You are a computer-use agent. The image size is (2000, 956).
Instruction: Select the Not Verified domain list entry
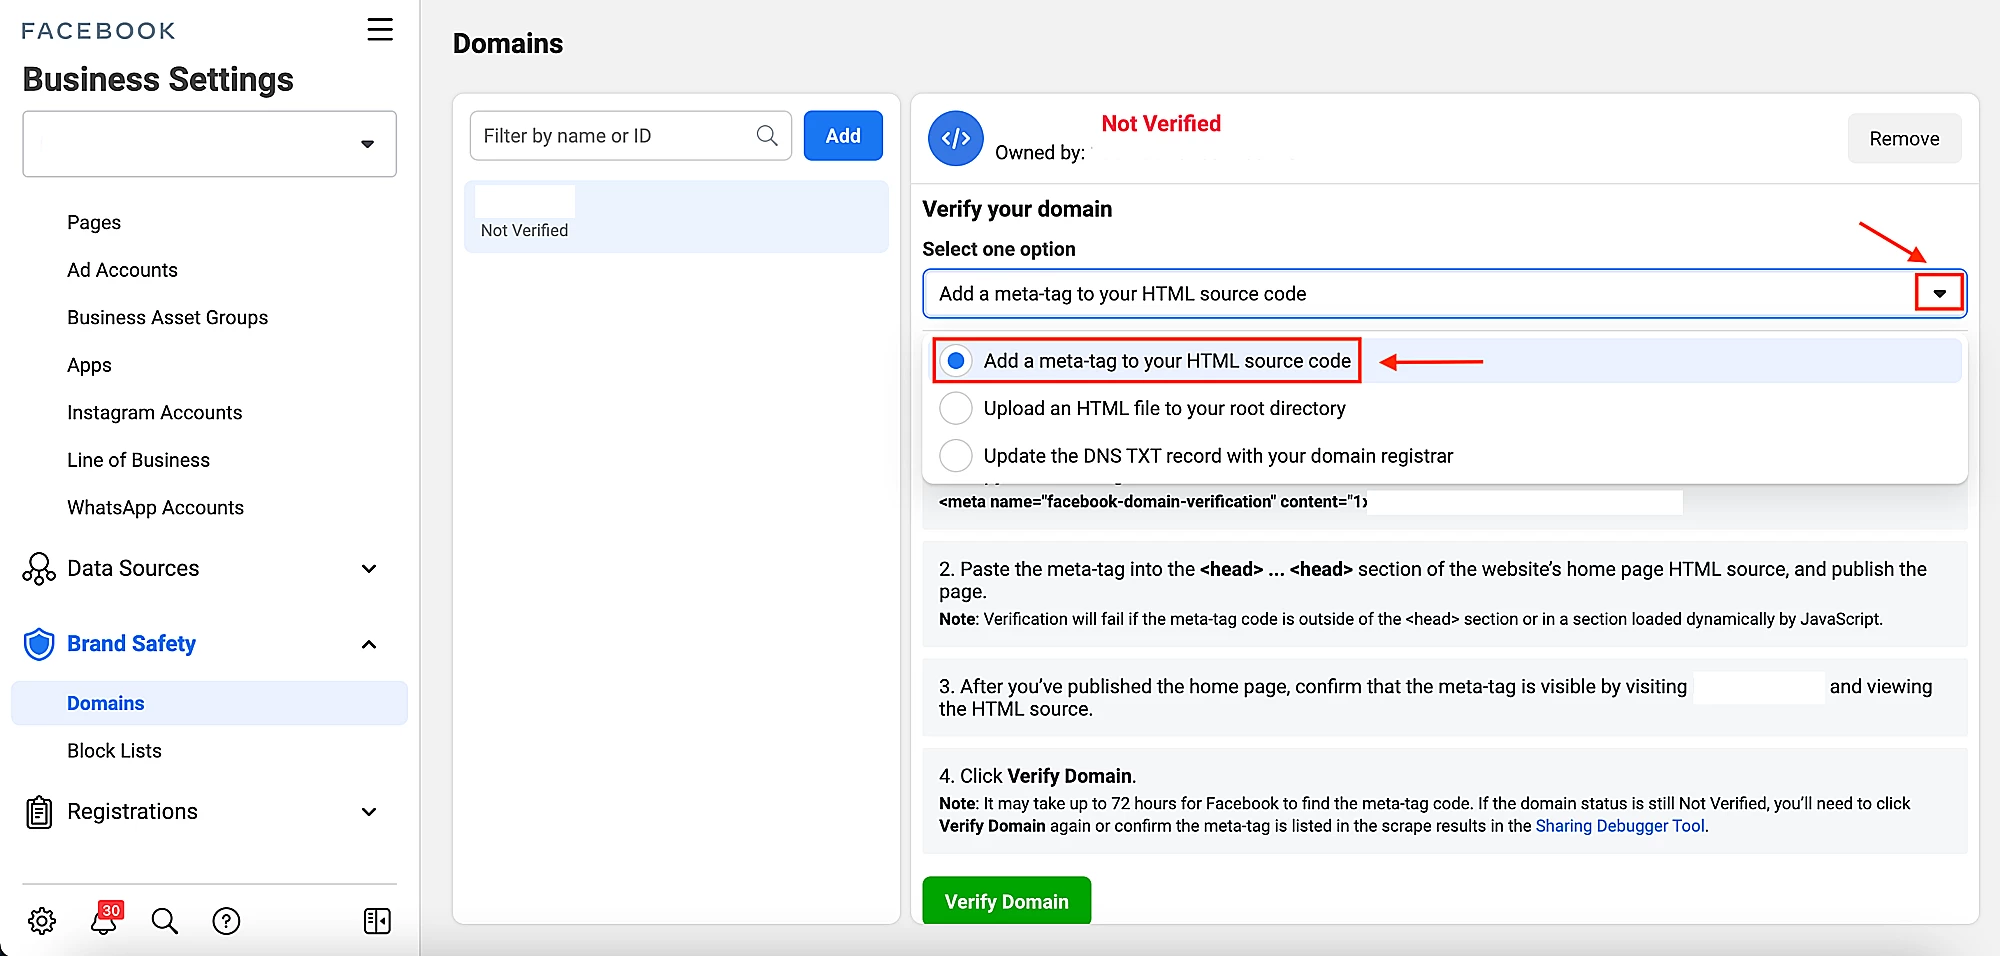pyautogui.click(x=676, y=216)
